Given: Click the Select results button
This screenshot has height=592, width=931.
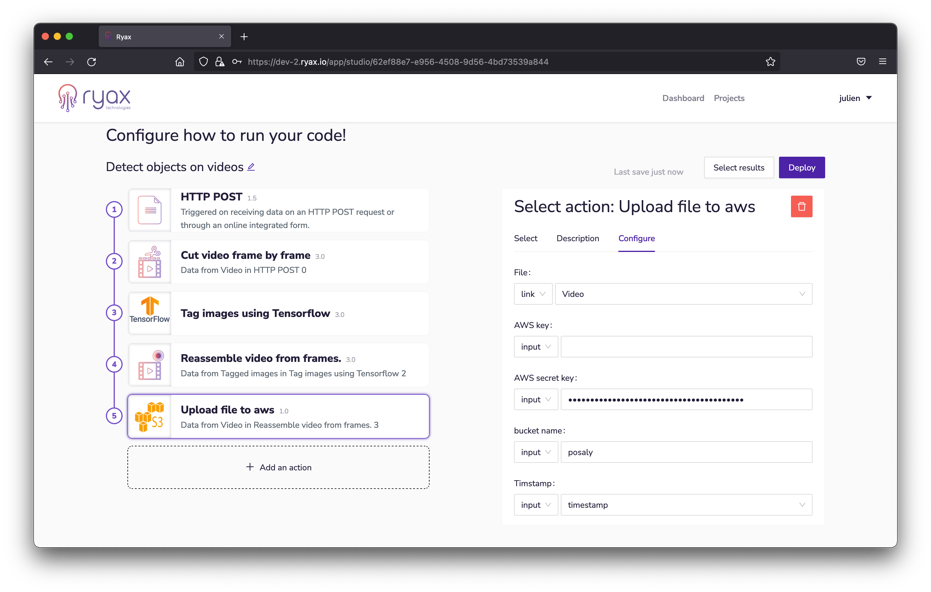Looking at the screenshot, I should click(x=738, y=168).
